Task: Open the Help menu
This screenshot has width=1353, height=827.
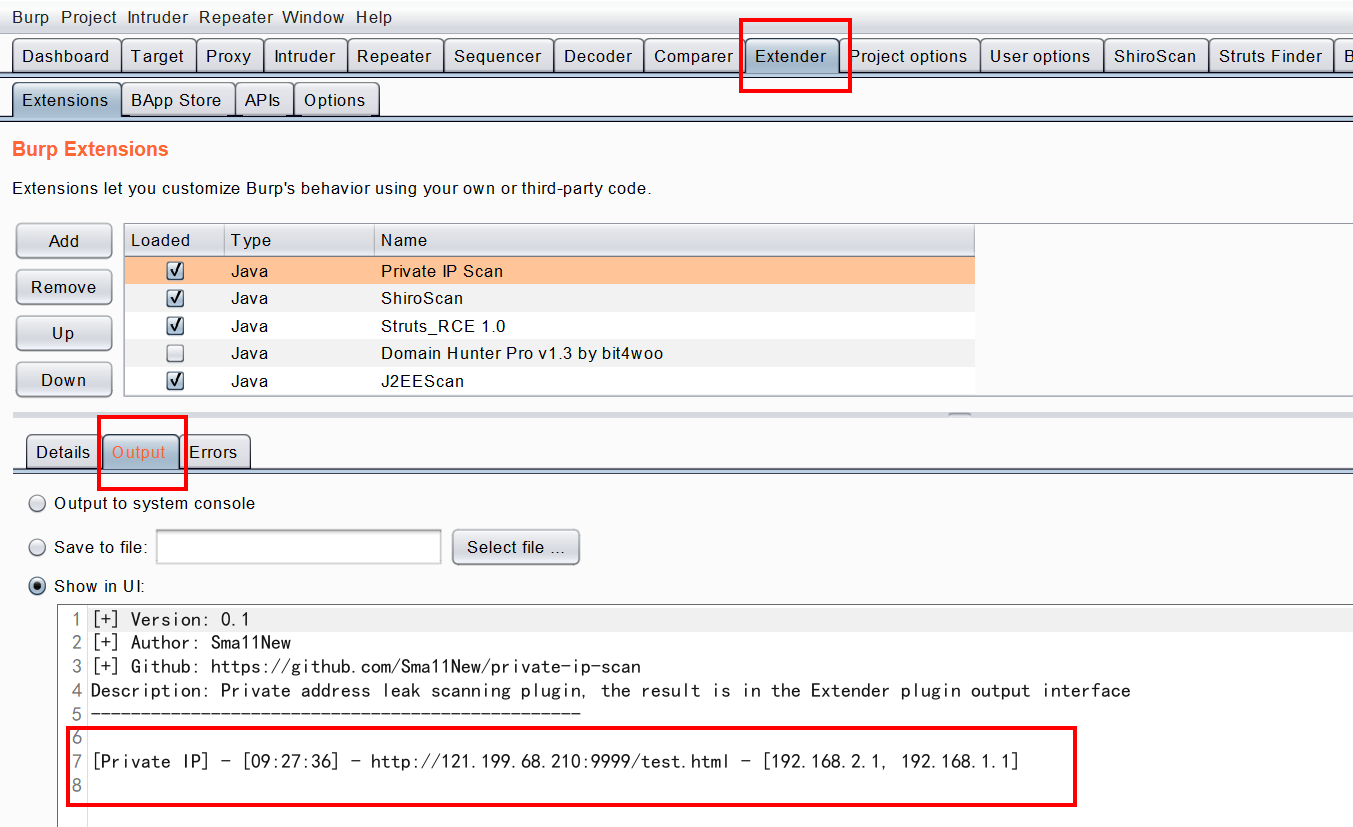Action: click(374, 17)
